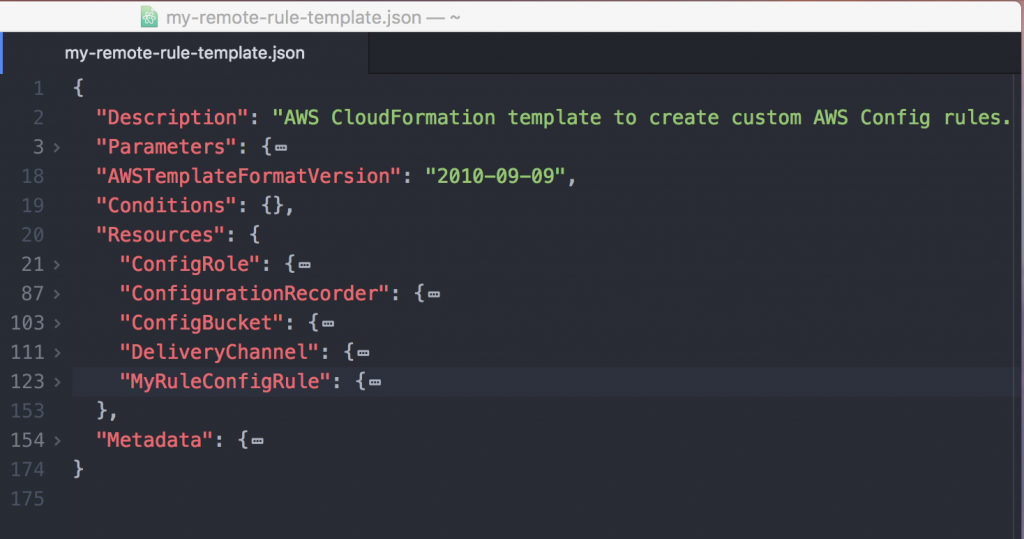Click line number 175 in the gutter
This screenshot has width=1024, height=539.
tap(27, 499)
